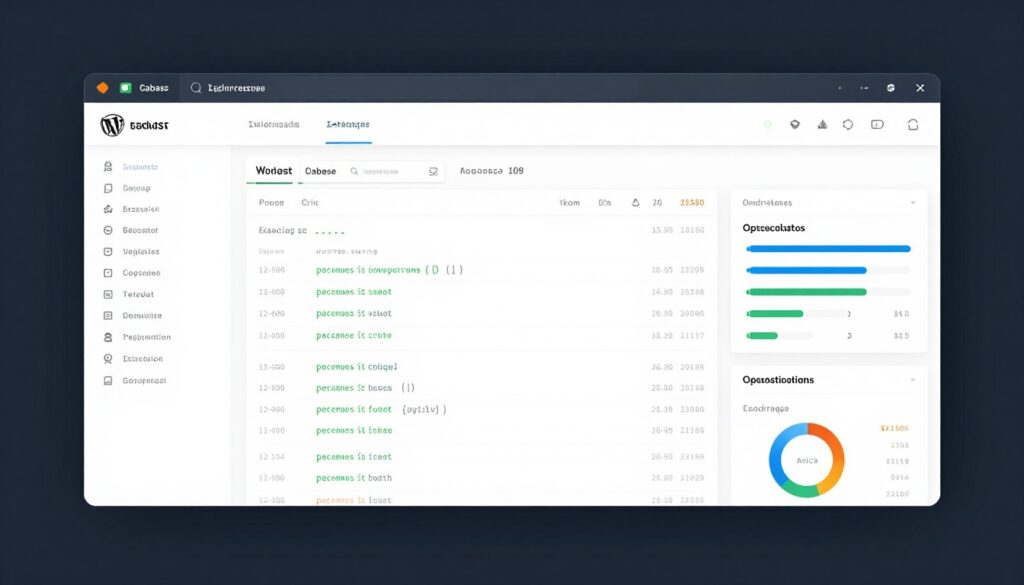Click the sidebar icon next to Gosopraaat
This screenshot has height=585, width=1024.
[x=108, y=380]
